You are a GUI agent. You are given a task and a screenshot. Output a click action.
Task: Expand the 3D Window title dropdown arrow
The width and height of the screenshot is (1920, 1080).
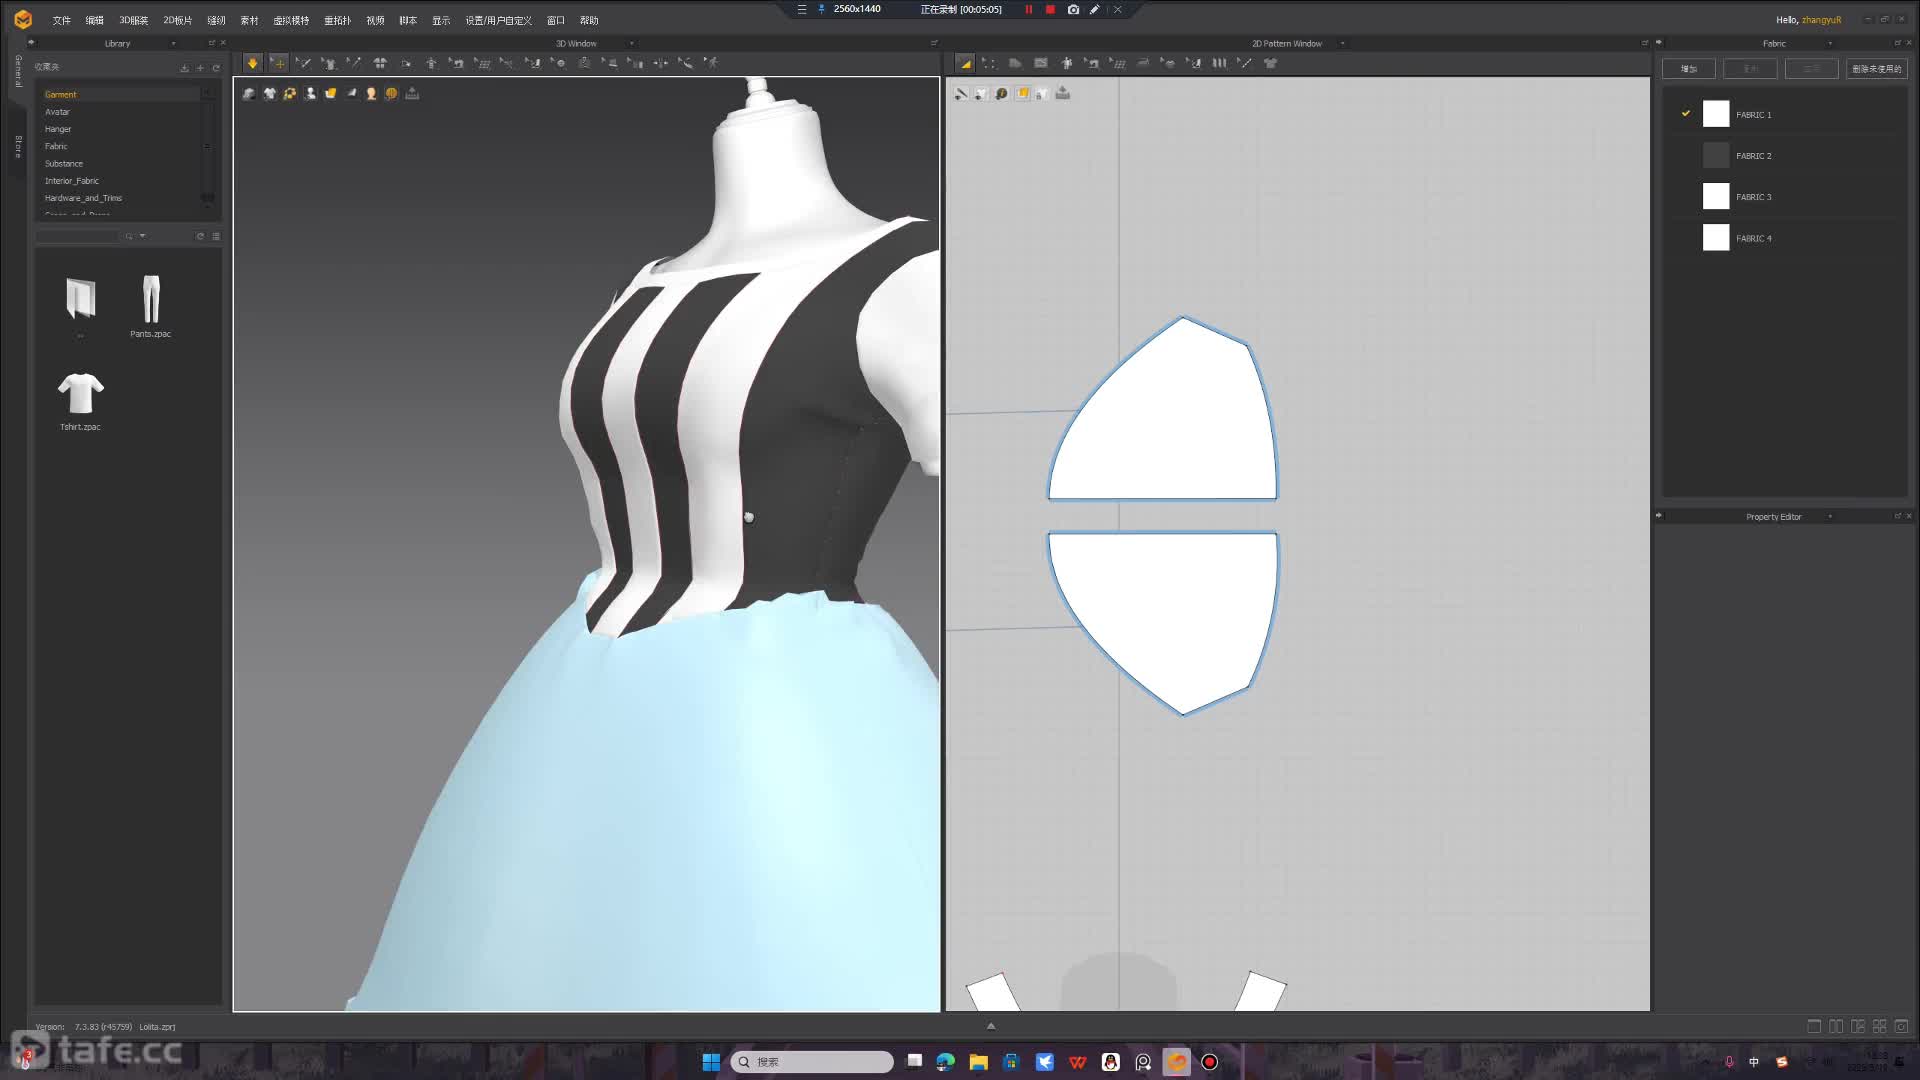click(631, 44)
